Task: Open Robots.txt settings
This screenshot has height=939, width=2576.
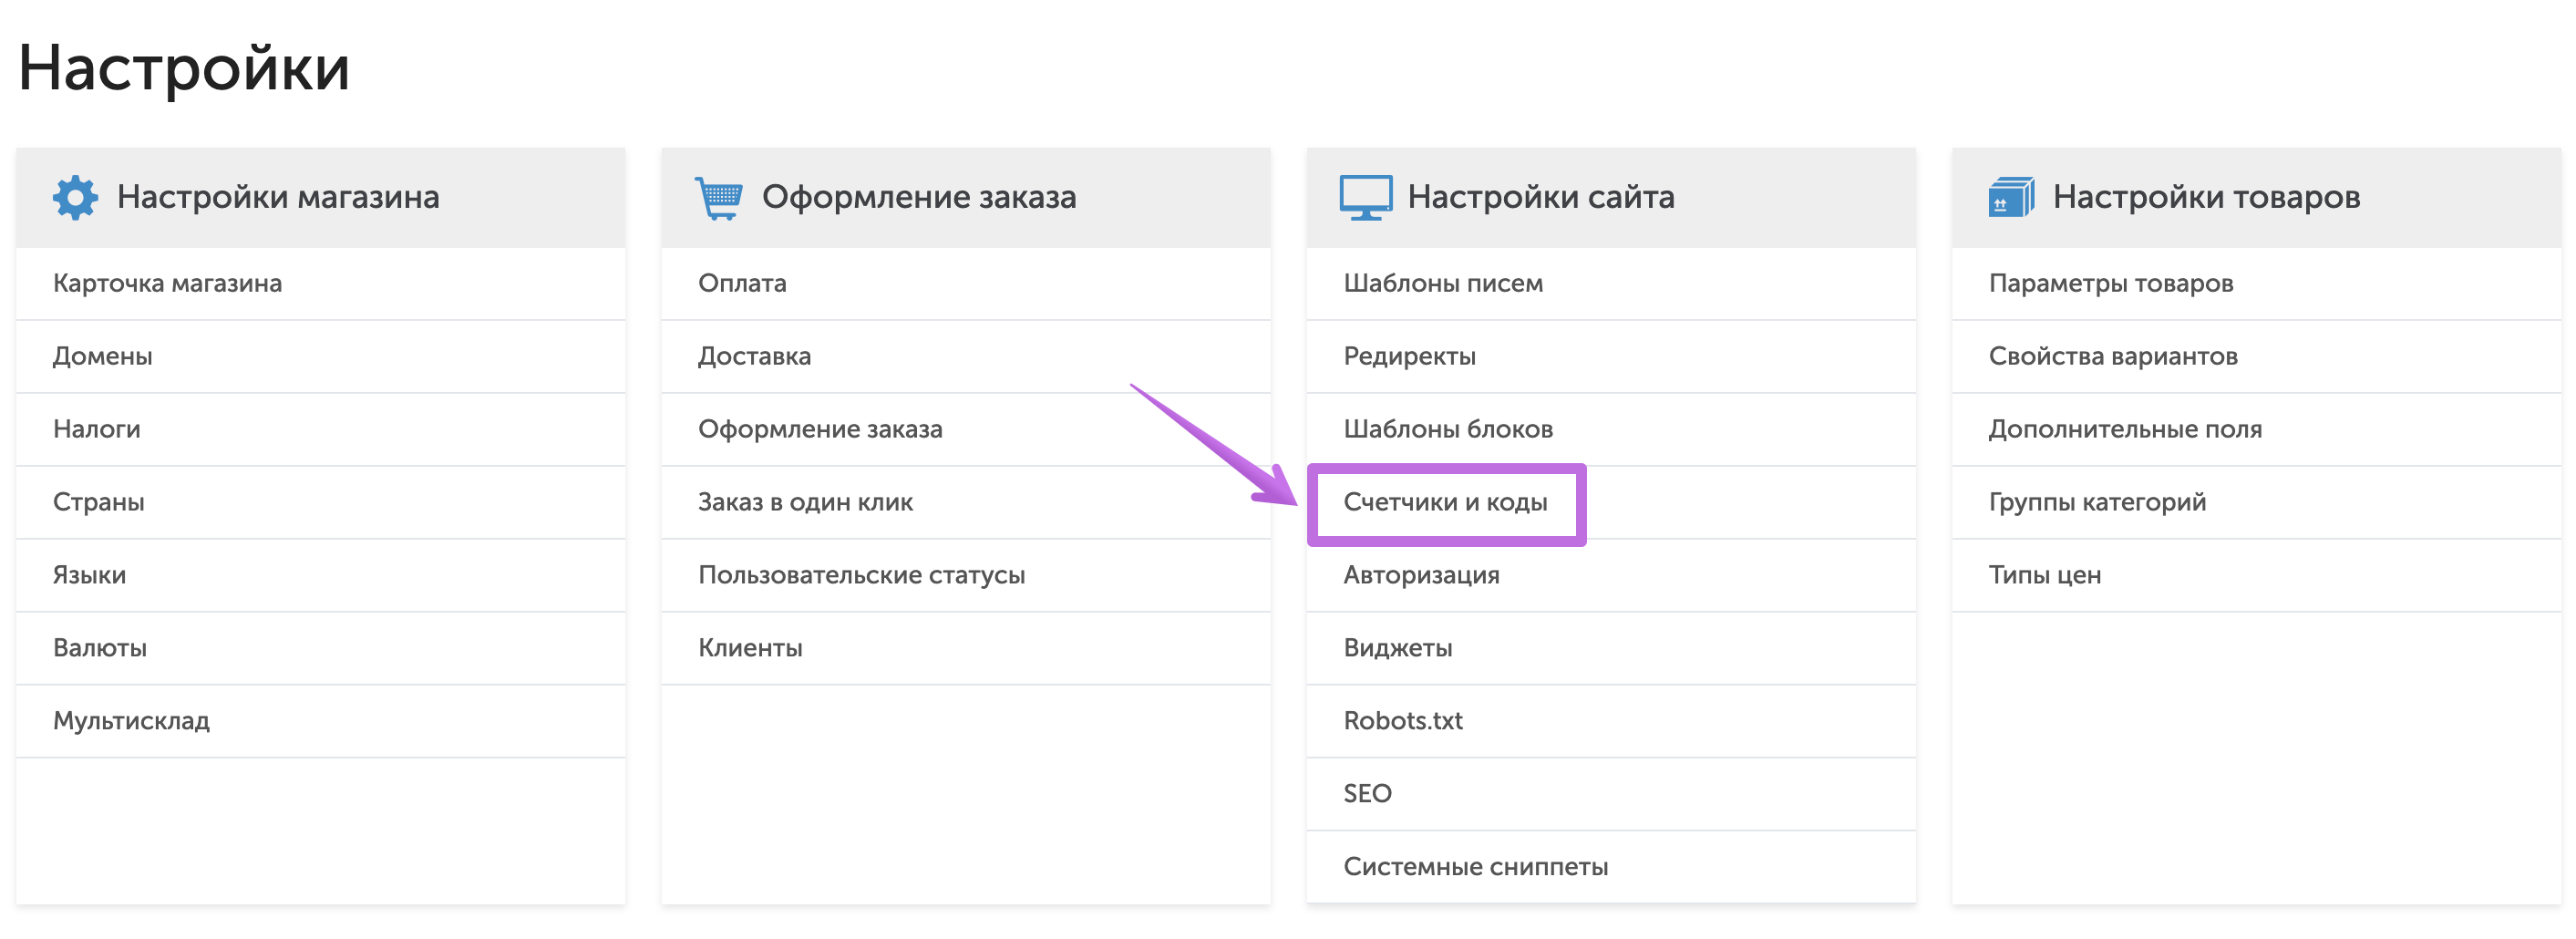Action: pos(1403,721)
